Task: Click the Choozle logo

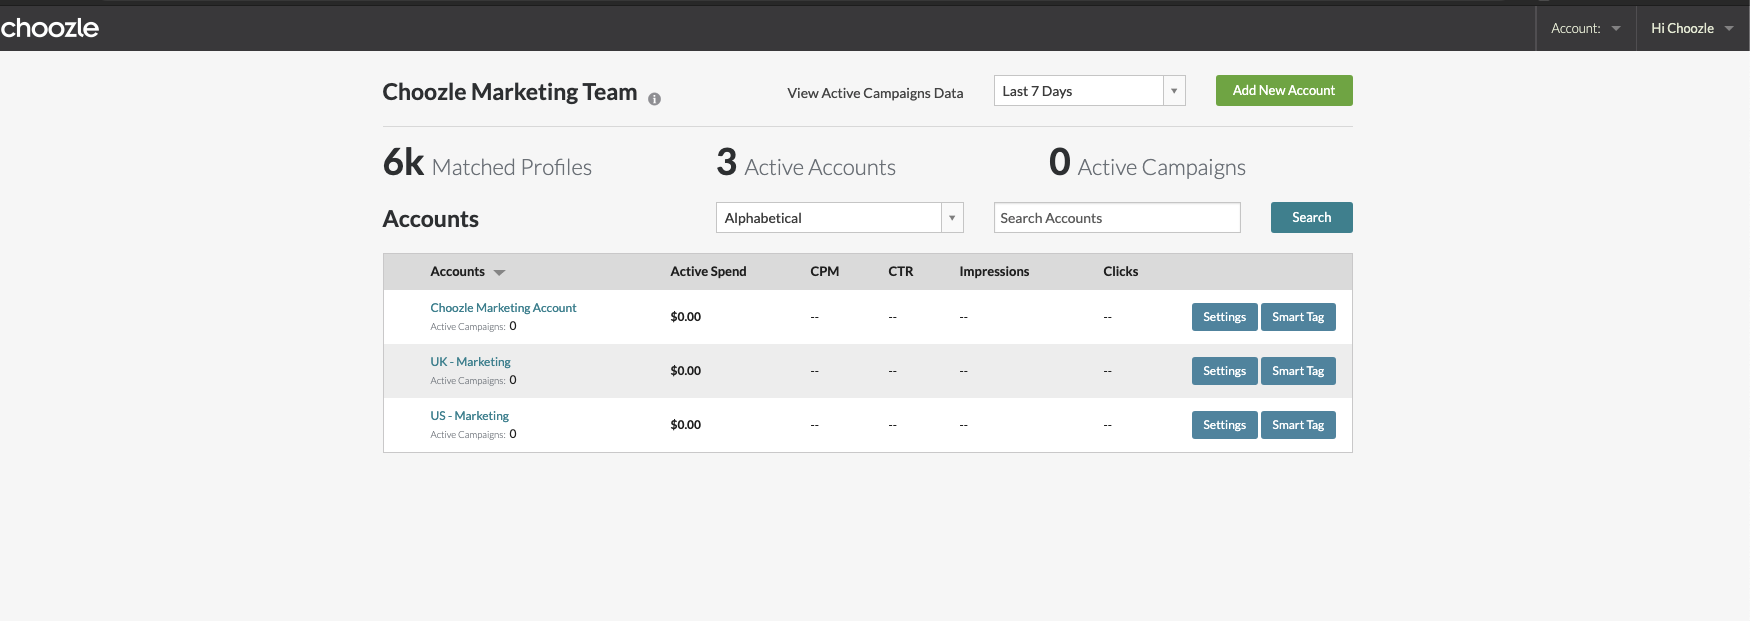Action: pos(49,28)
